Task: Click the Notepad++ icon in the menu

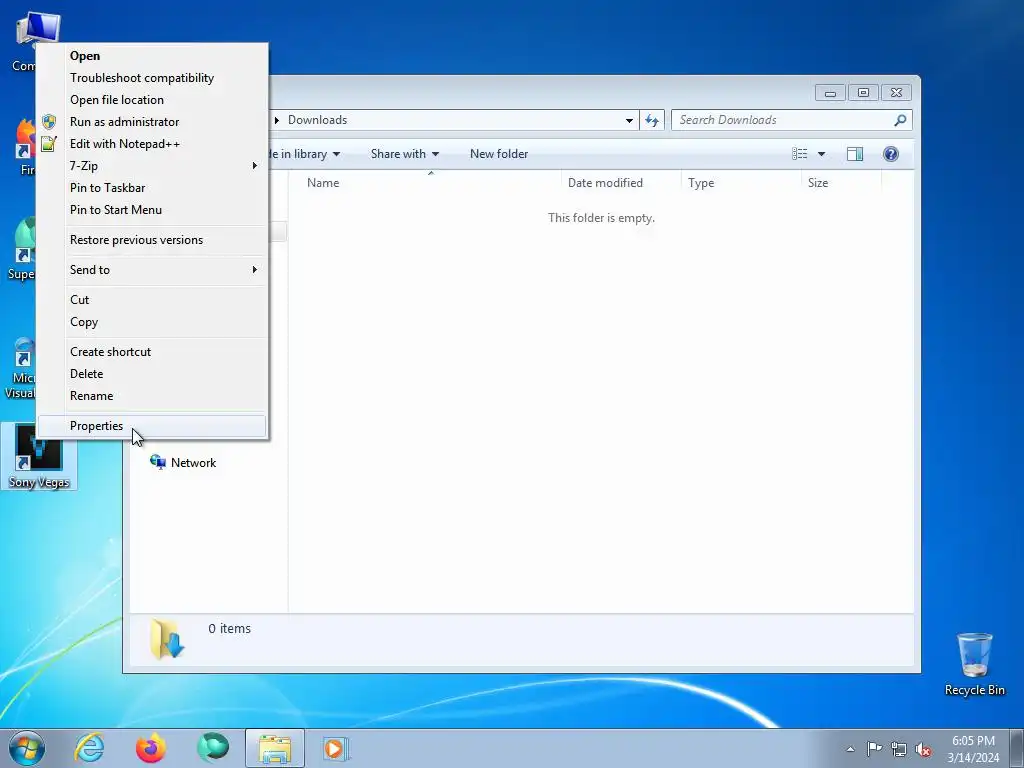Action: point(49,144)
